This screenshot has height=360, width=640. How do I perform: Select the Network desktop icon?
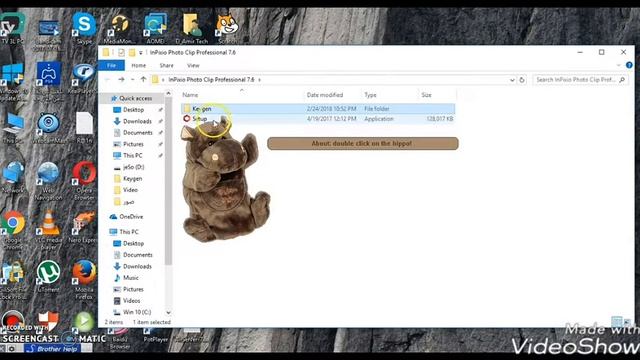[13, 176]
